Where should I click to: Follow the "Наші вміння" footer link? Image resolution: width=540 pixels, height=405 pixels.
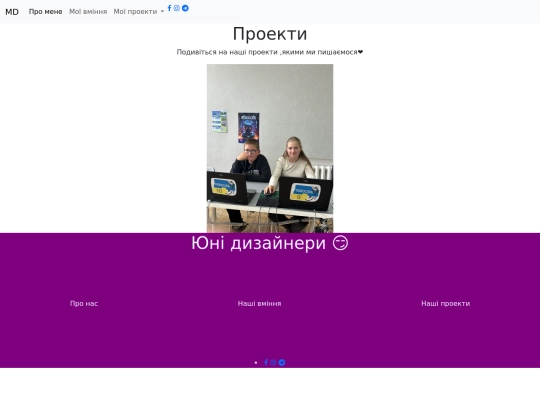click(259, 303)
